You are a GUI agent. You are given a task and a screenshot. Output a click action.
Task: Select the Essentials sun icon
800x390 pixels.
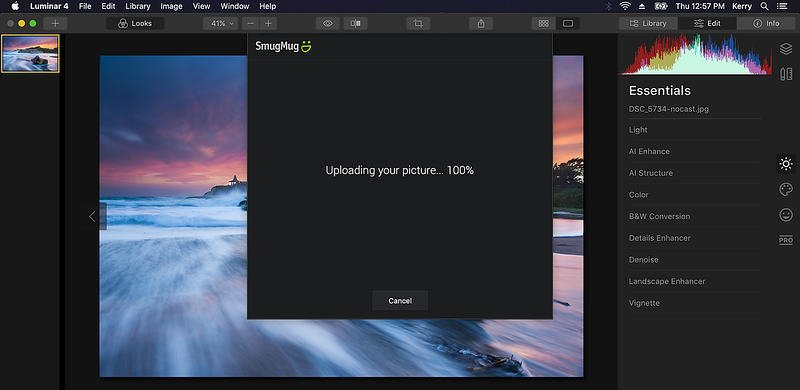786,164
